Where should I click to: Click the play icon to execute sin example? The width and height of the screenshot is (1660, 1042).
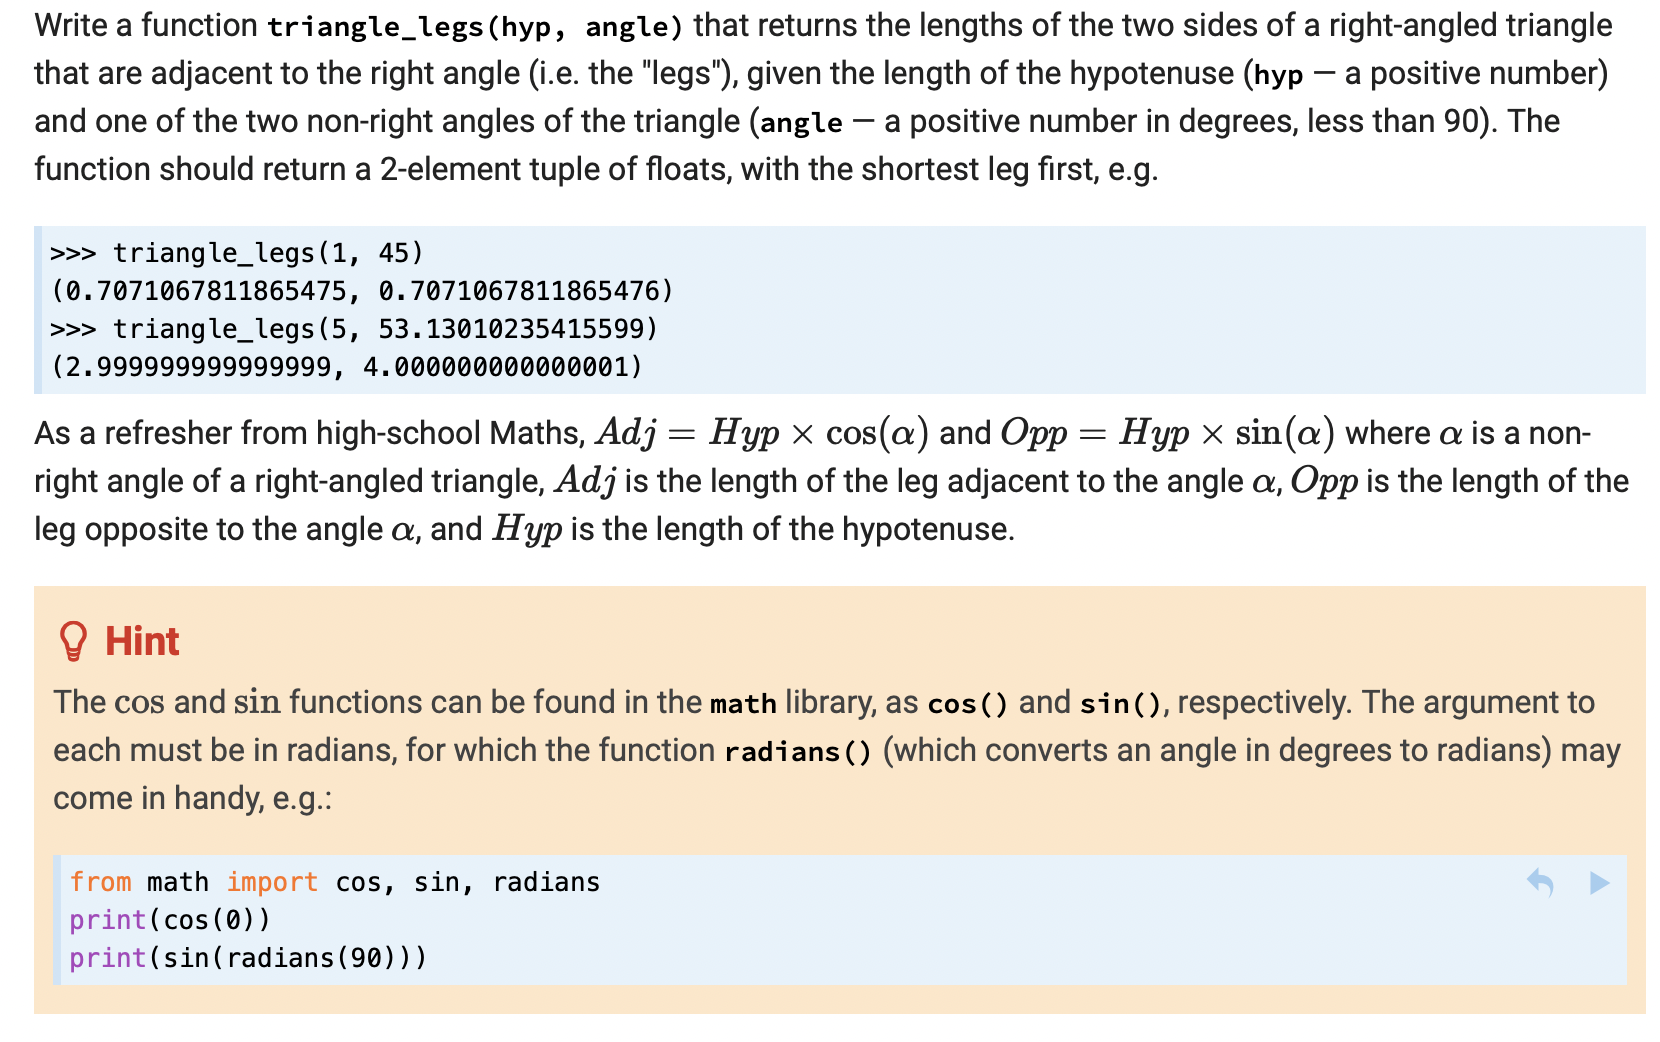pyautogui.click(x=1600, y=884)
